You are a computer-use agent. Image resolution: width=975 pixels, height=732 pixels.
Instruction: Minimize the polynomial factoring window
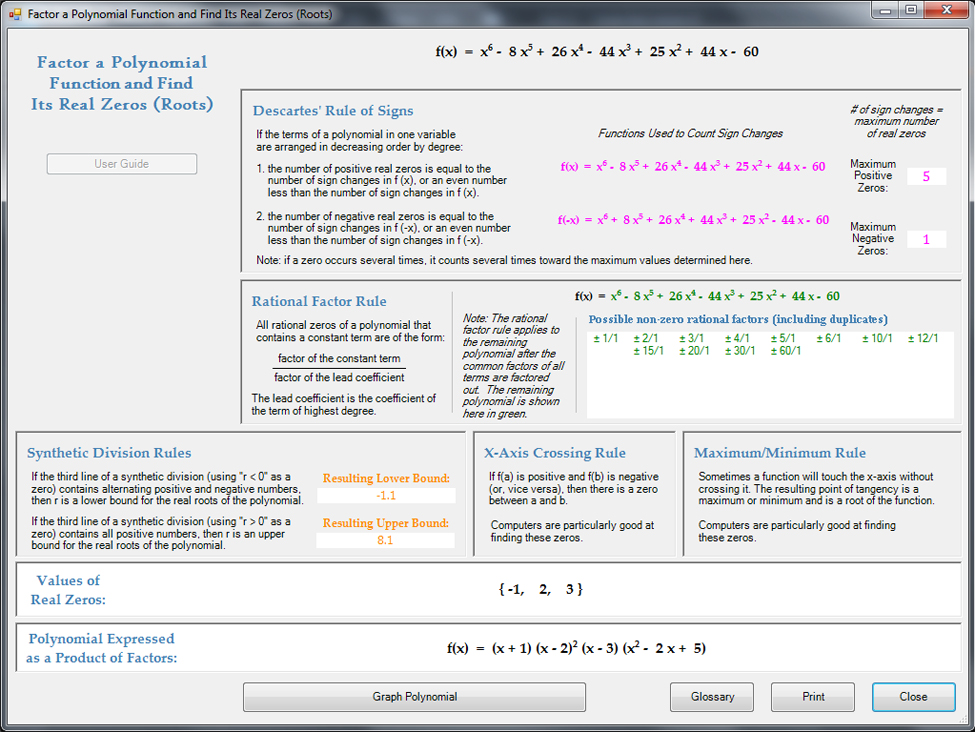(x=886, y=10)
